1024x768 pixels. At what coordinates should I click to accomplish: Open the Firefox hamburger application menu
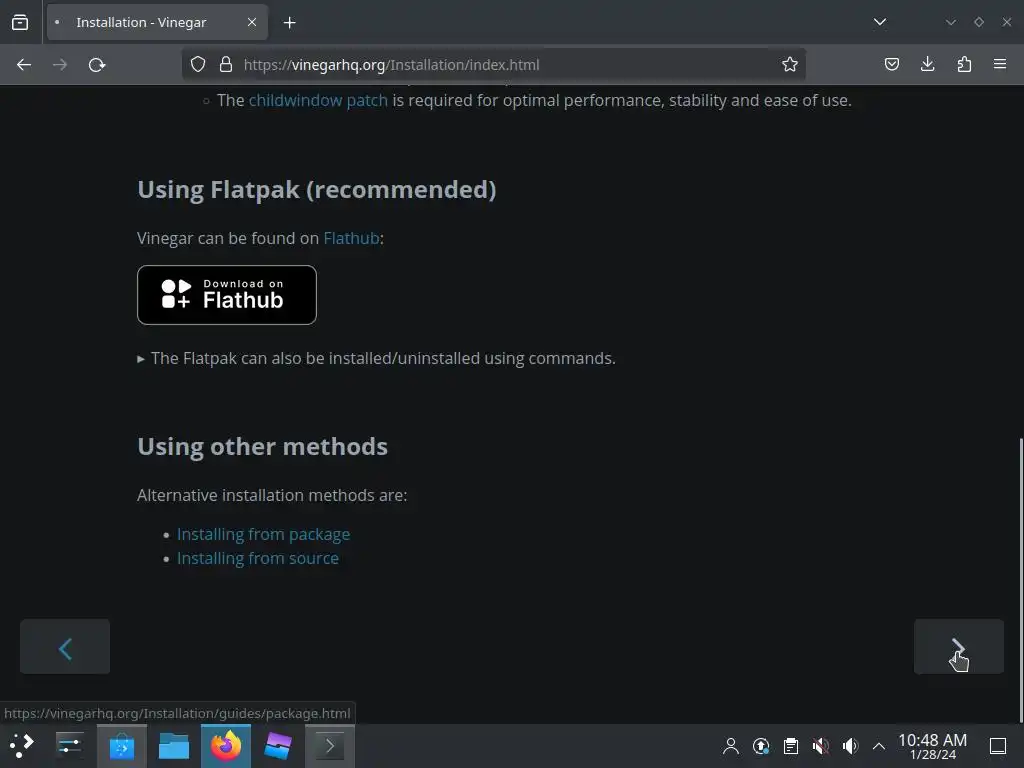pos(1000,65)
